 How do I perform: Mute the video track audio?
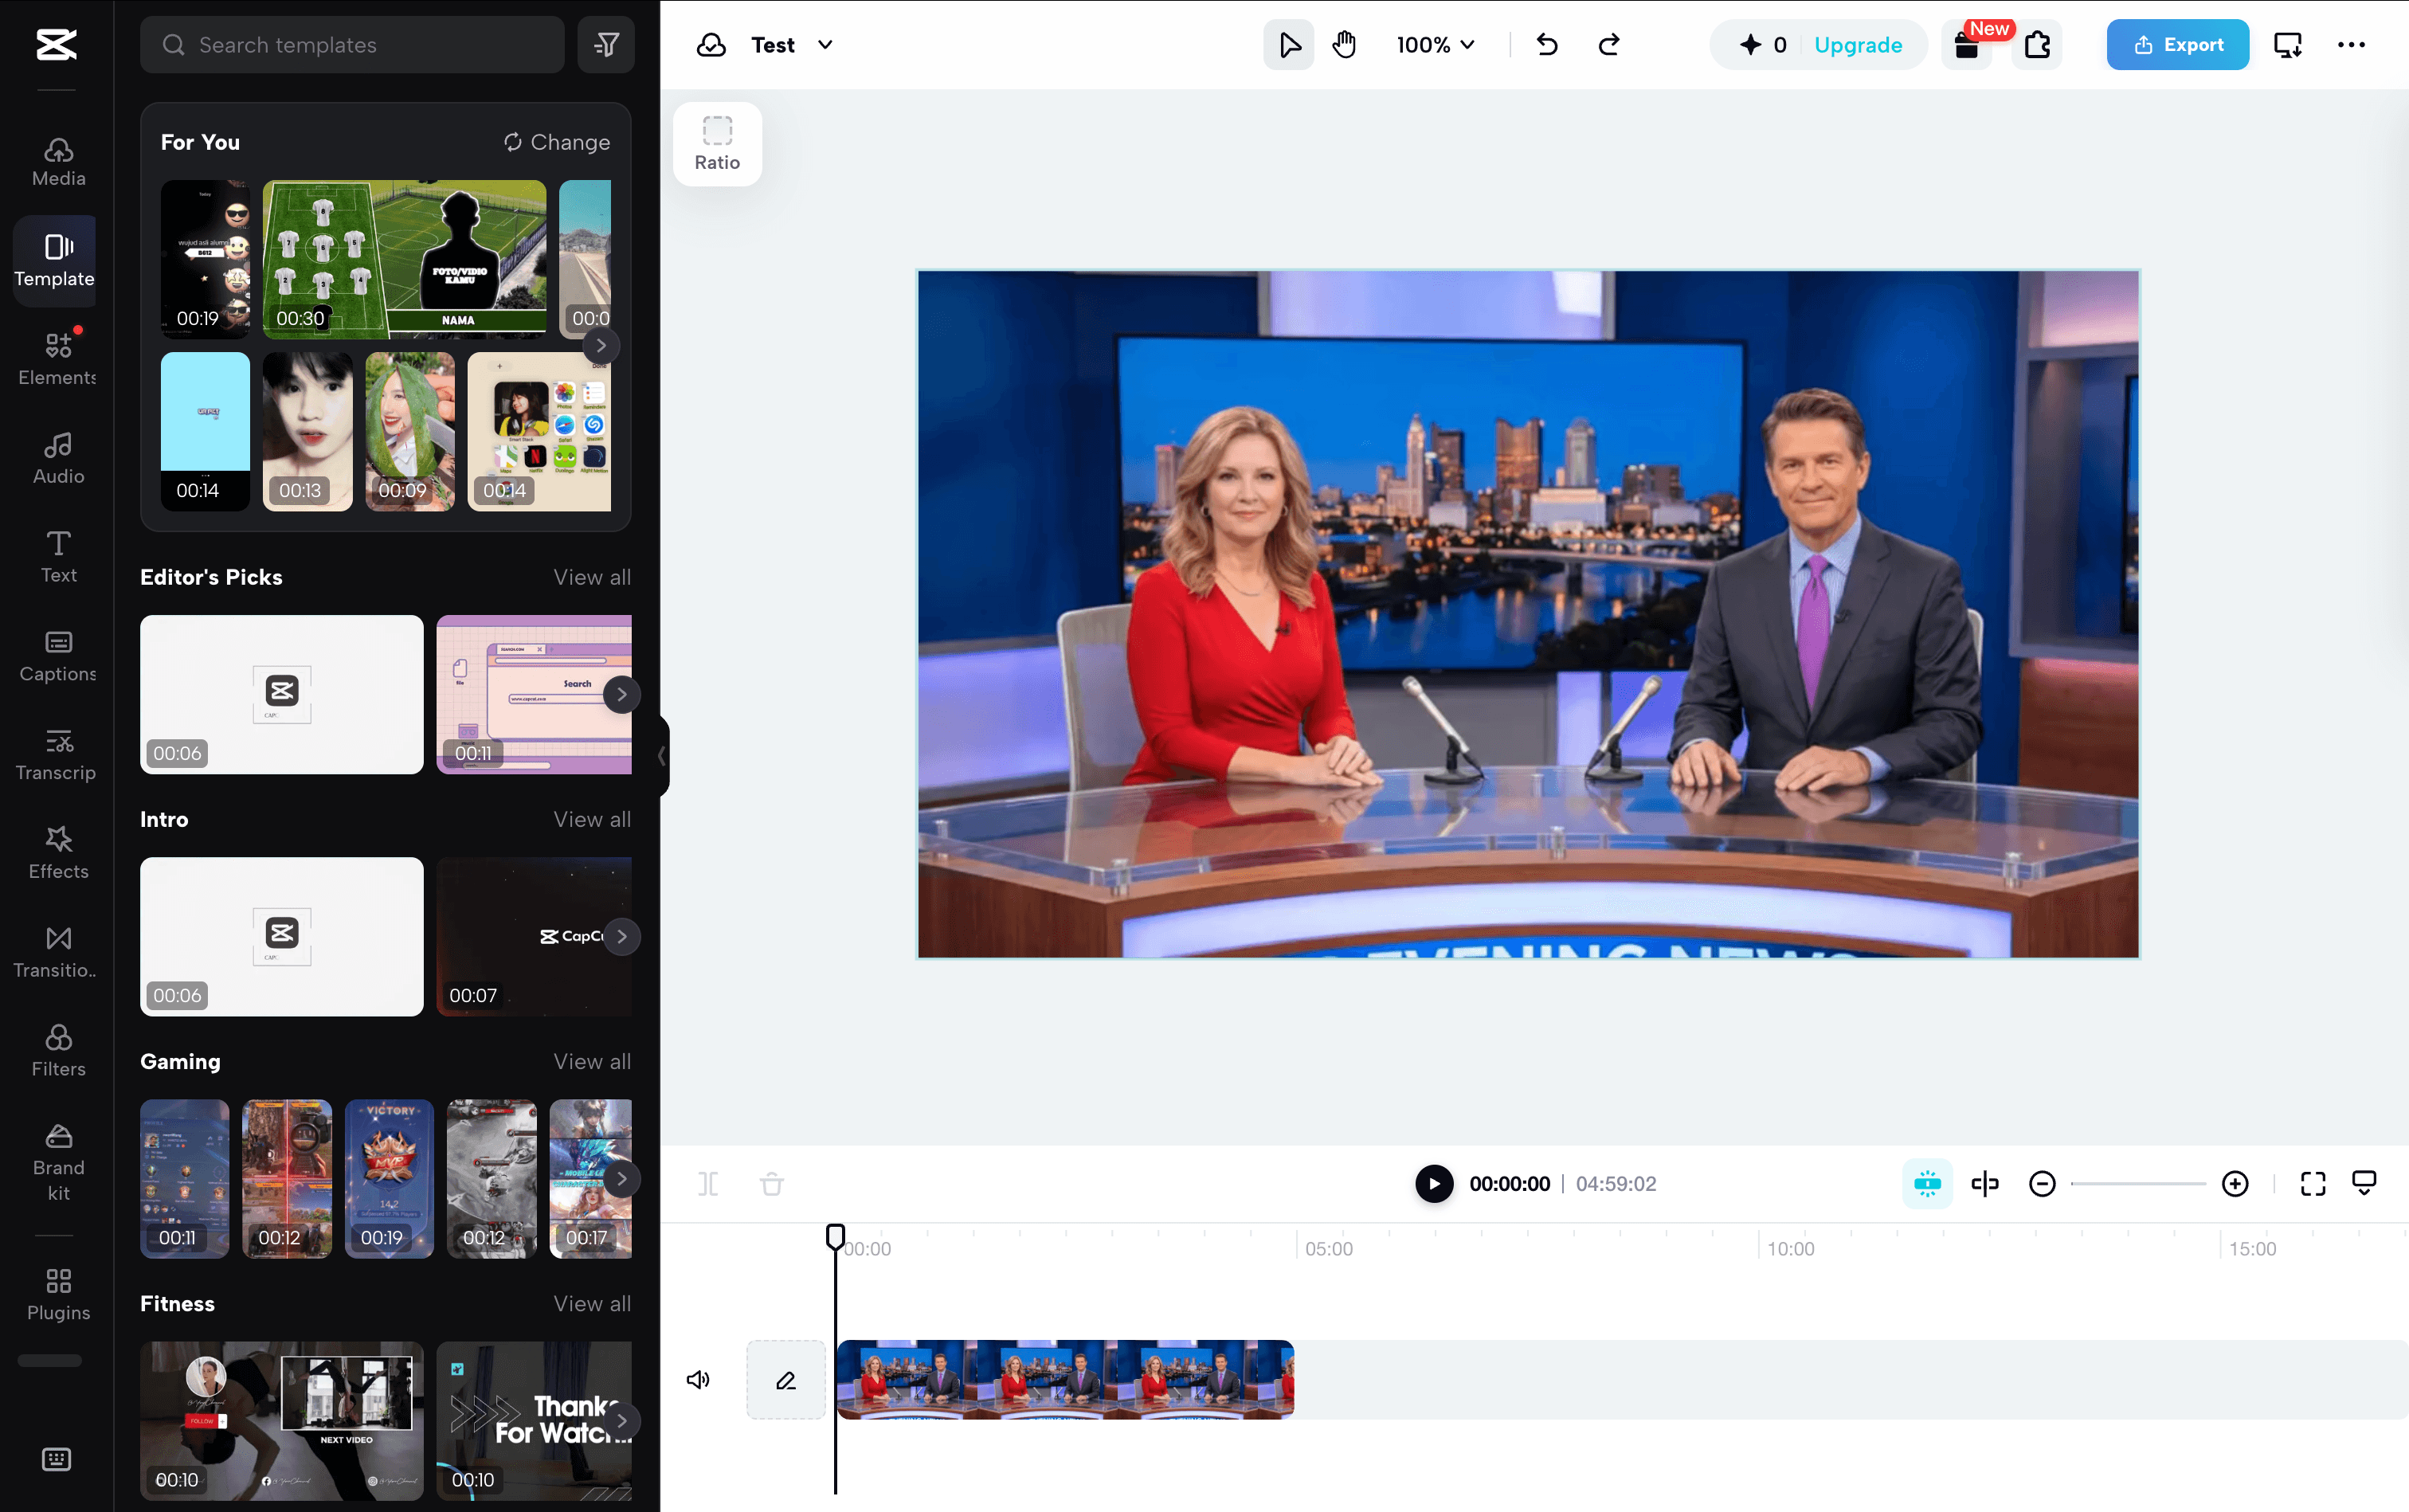pos(698,1380)
